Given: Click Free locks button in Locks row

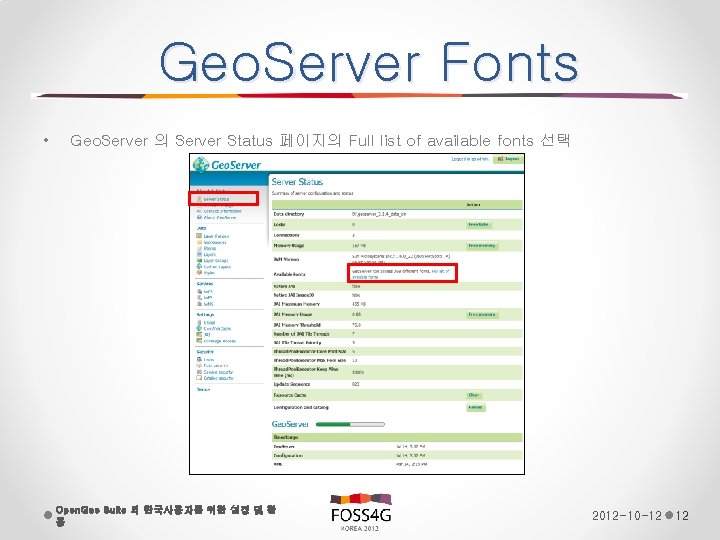Looking at the screenshot, I should tap(478, 225).
